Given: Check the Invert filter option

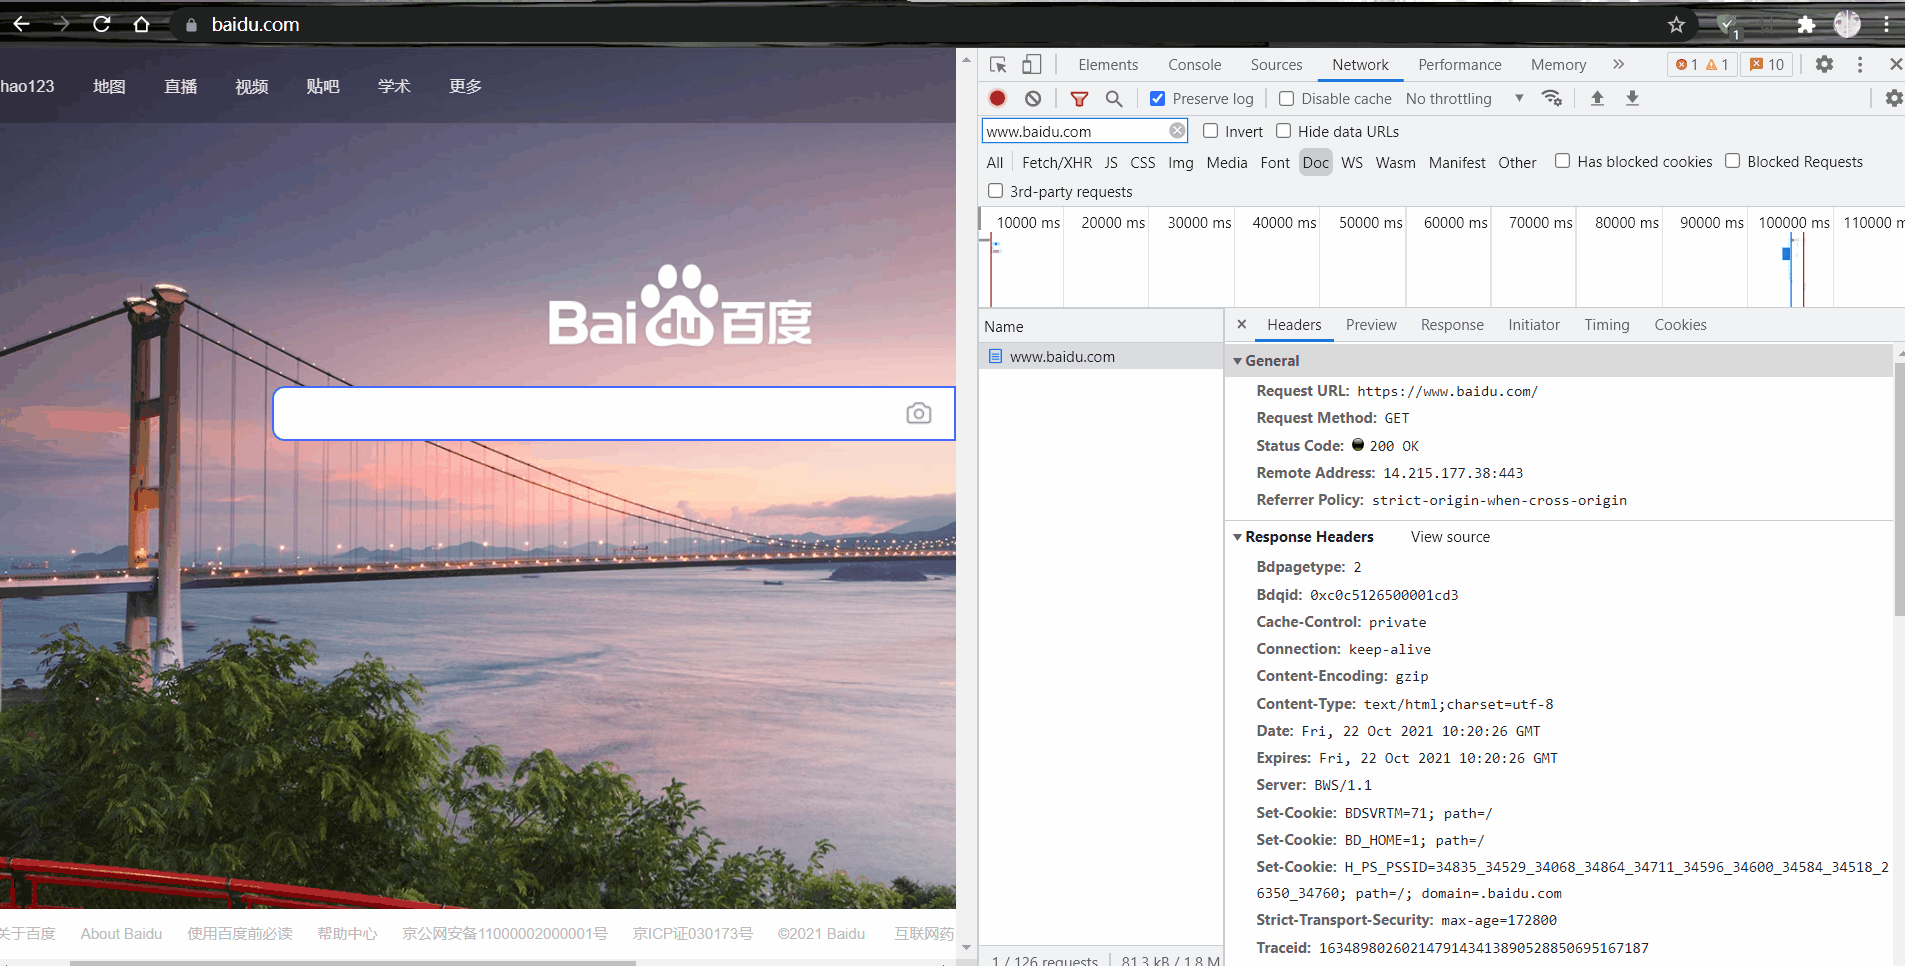Looking at the screenshot, I should click(1210, 131).
